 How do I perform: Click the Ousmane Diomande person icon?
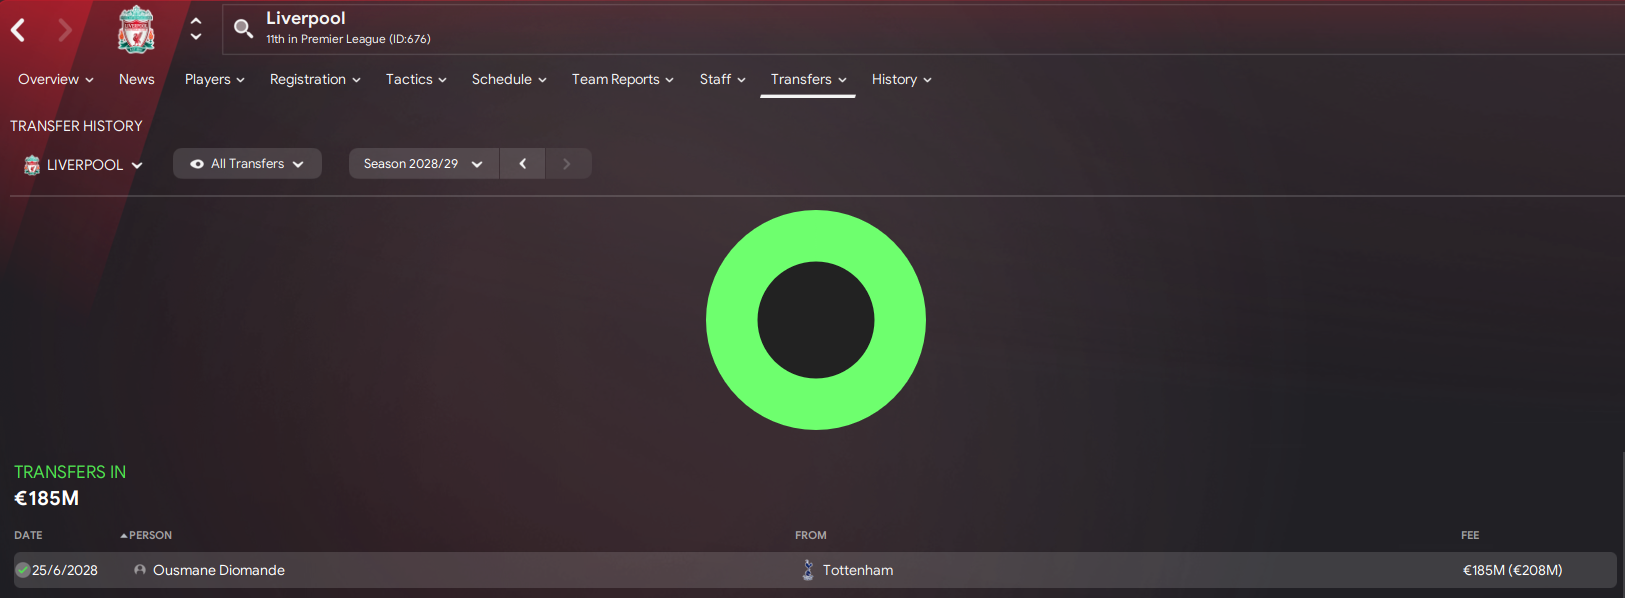click(x=140, y=570)
